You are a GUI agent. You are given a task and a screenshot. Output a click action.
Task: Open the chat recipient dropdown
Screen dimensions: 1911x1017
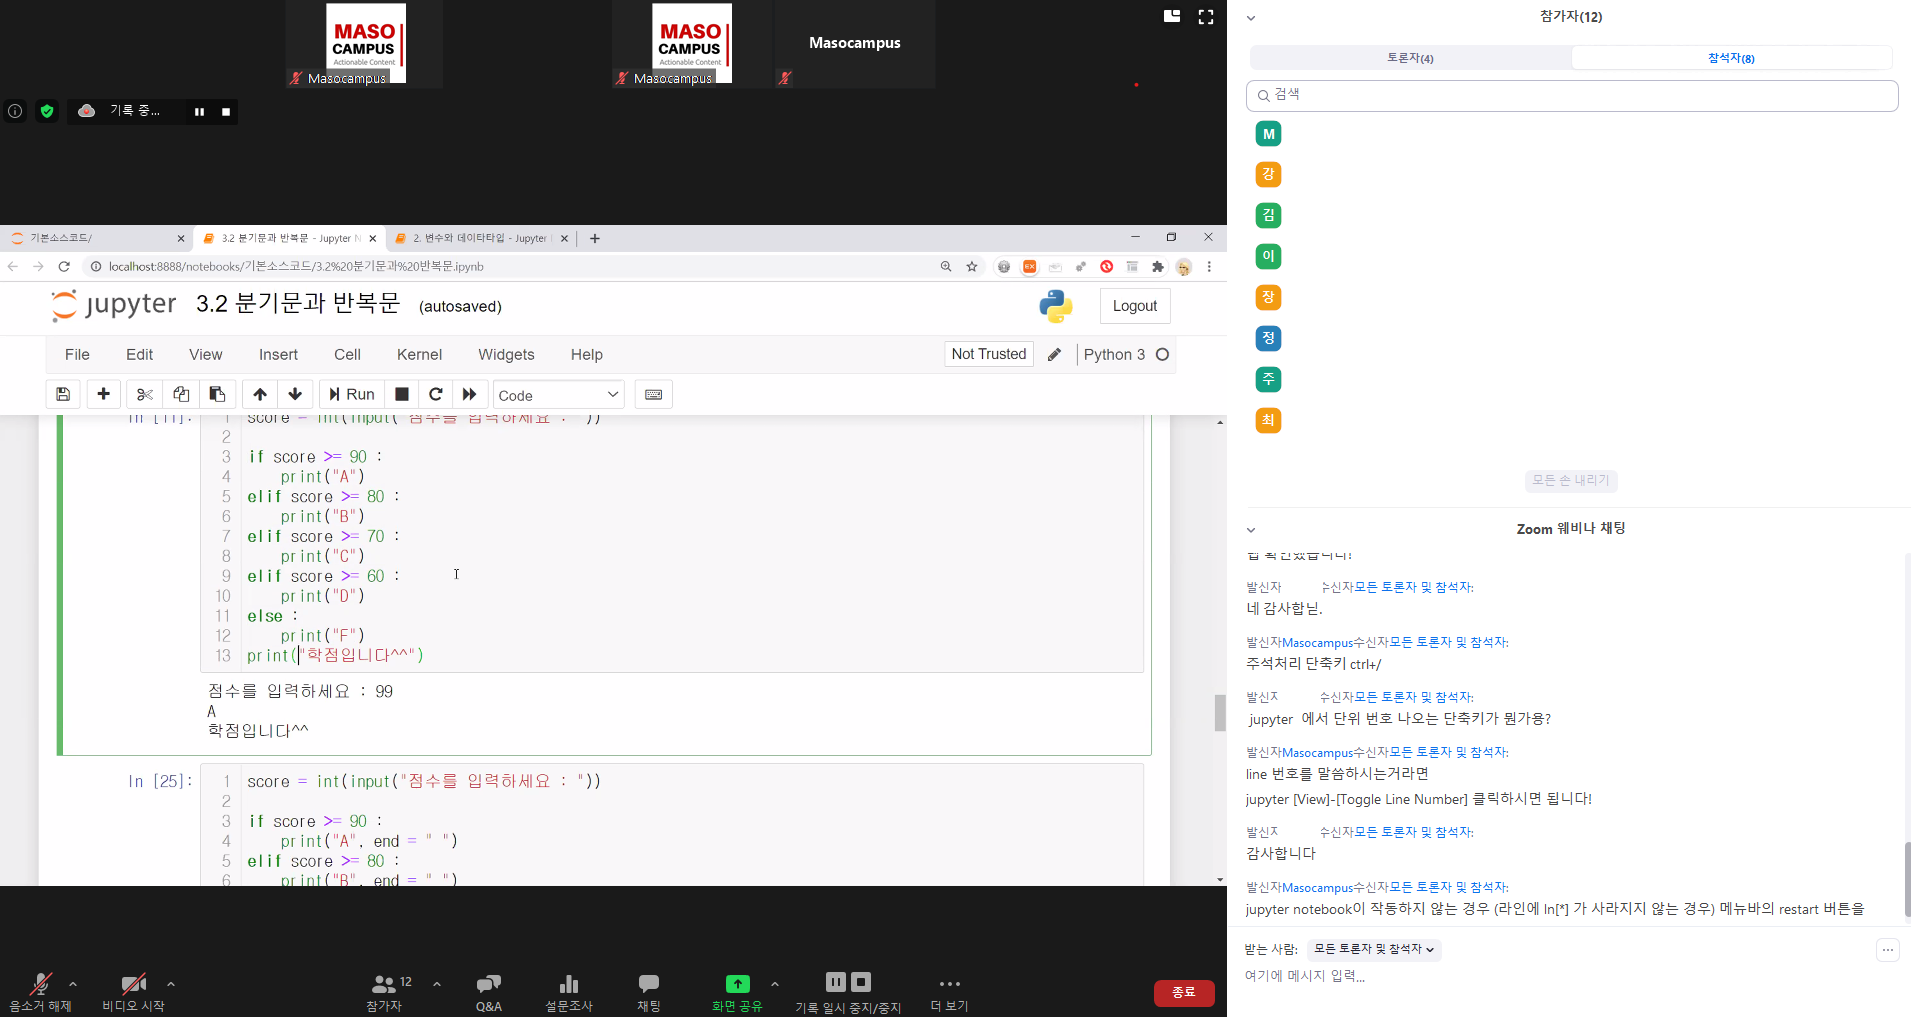click(x=1373, y=949)
